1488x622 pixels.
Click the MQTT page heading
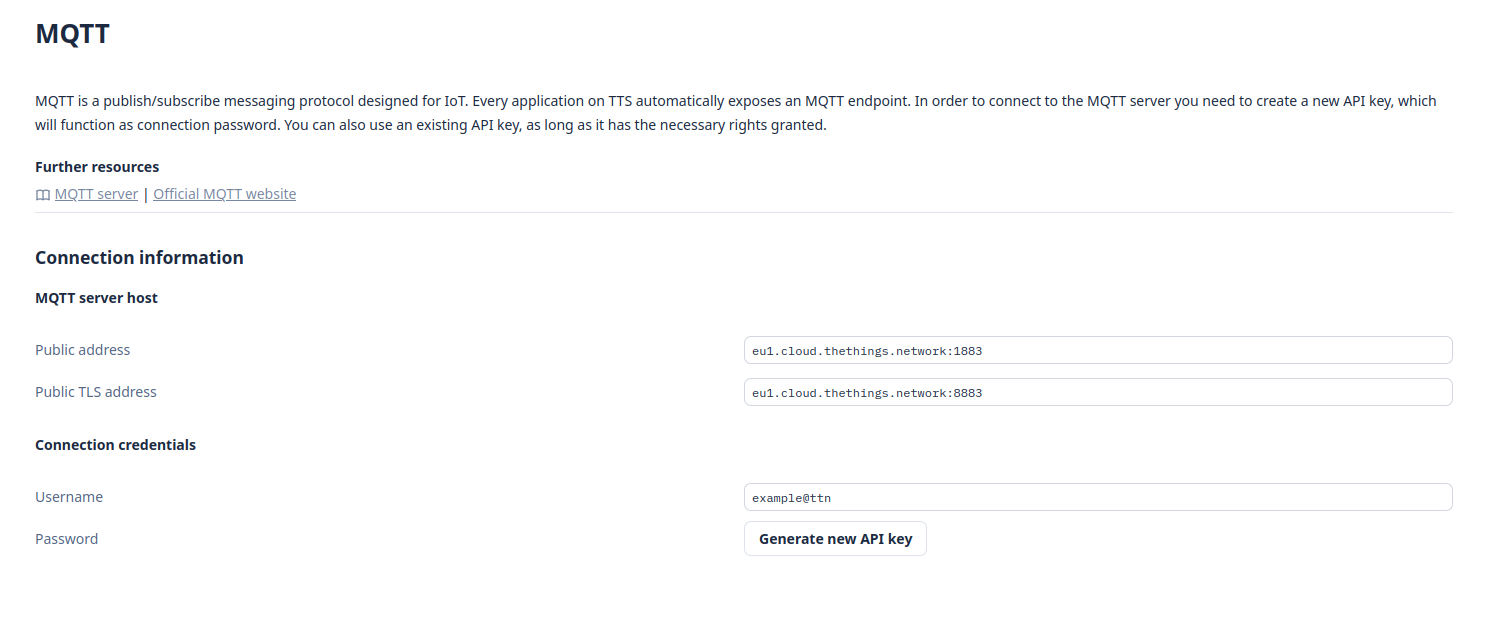tap(72, 33)
